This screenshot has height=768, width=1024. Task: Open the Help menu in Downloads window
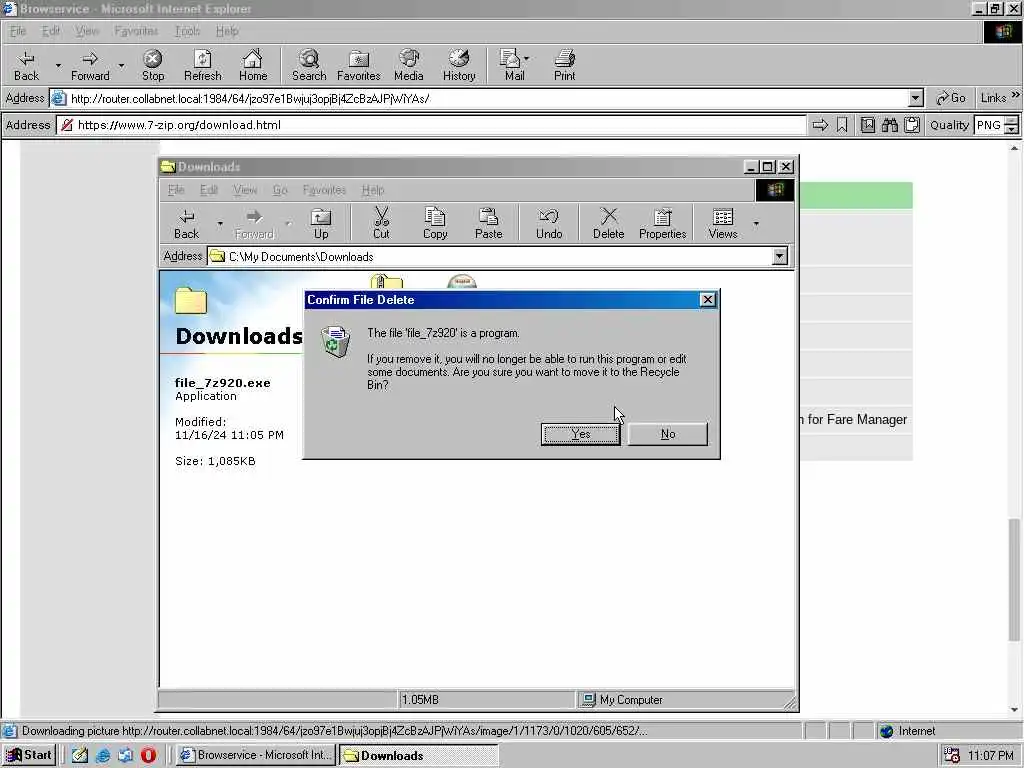coord(373,190)
